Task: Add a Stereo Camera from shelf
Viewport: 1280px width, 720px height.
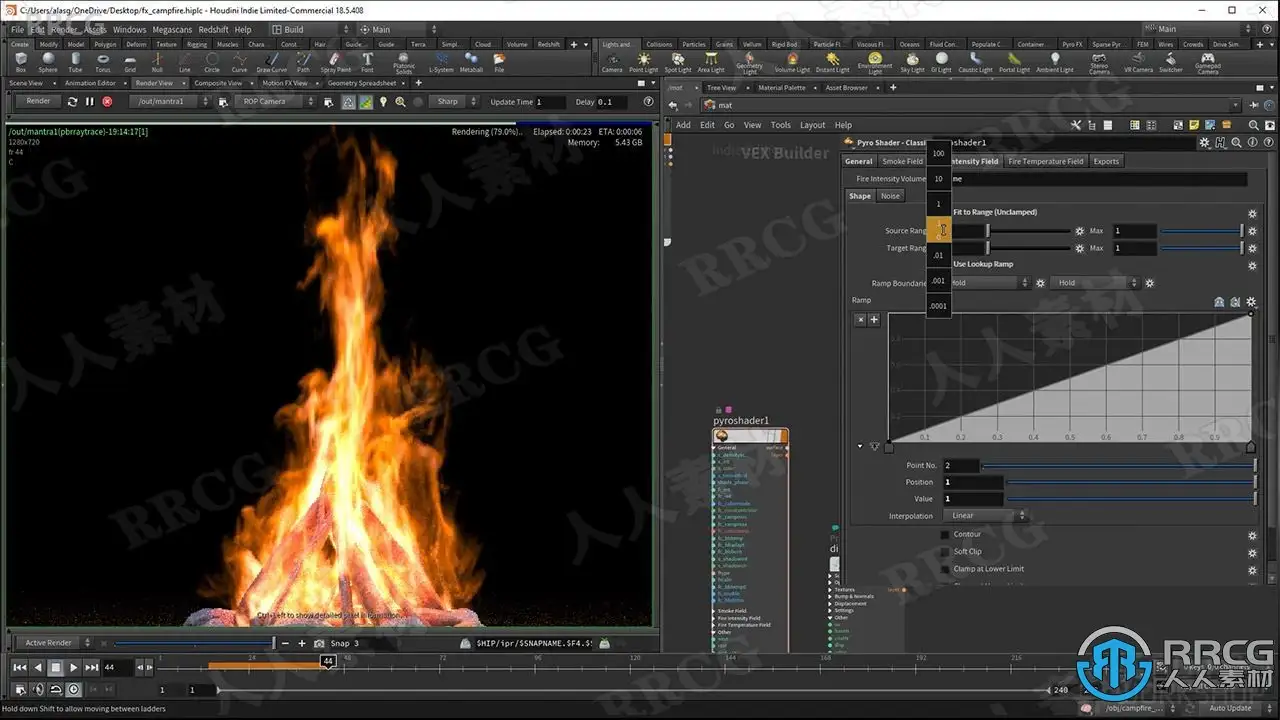Action: (x=1099, y=64)
